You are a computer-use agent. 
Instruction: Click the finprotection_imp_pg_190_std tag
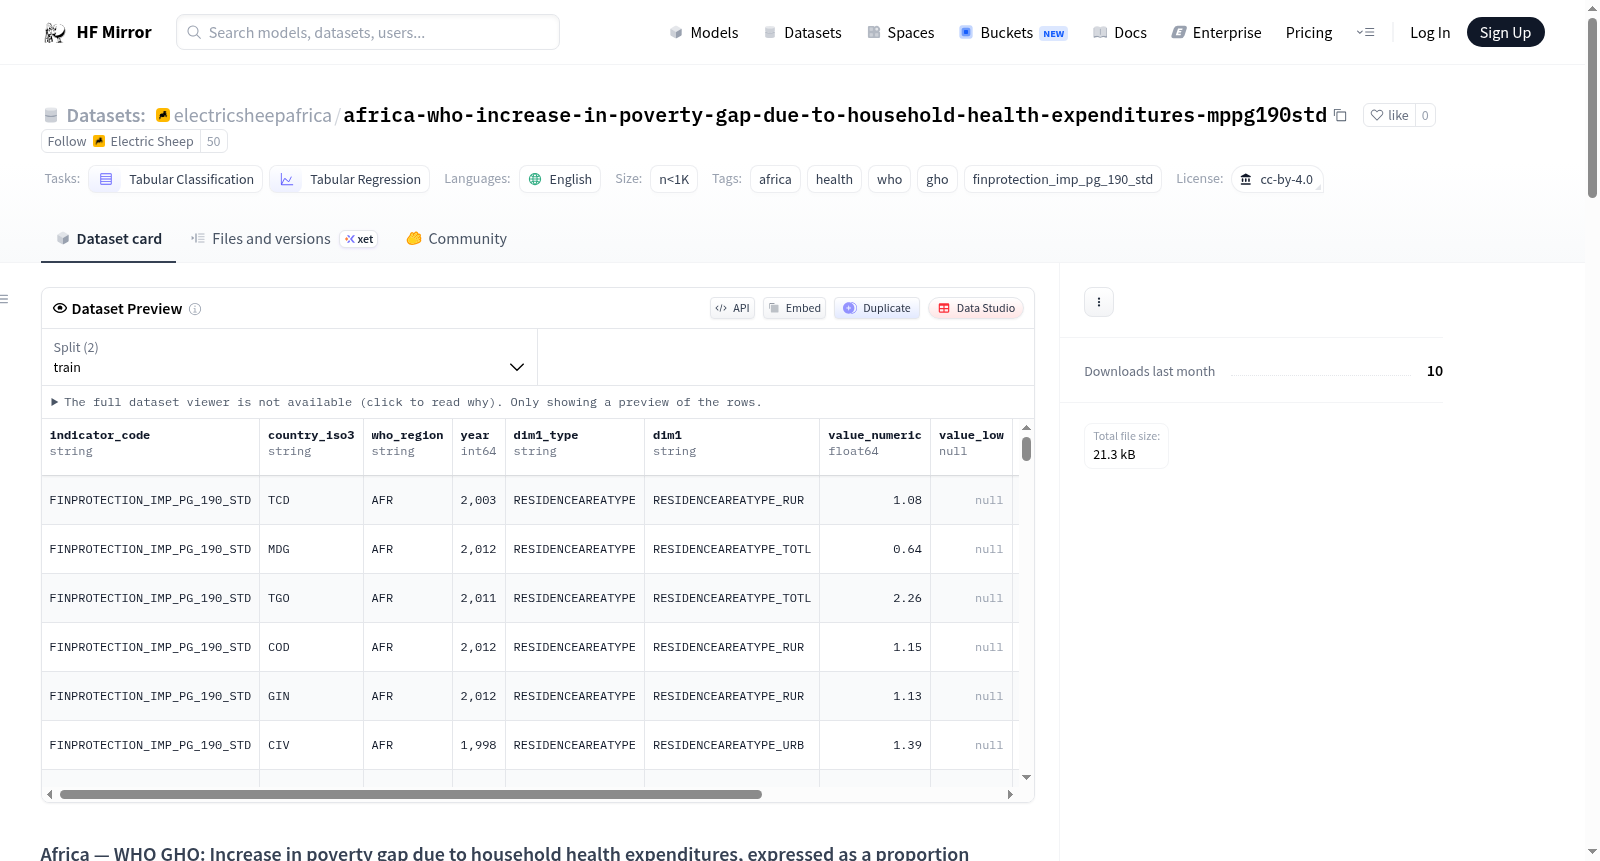pyautogui.click(x=1062, y=179)
